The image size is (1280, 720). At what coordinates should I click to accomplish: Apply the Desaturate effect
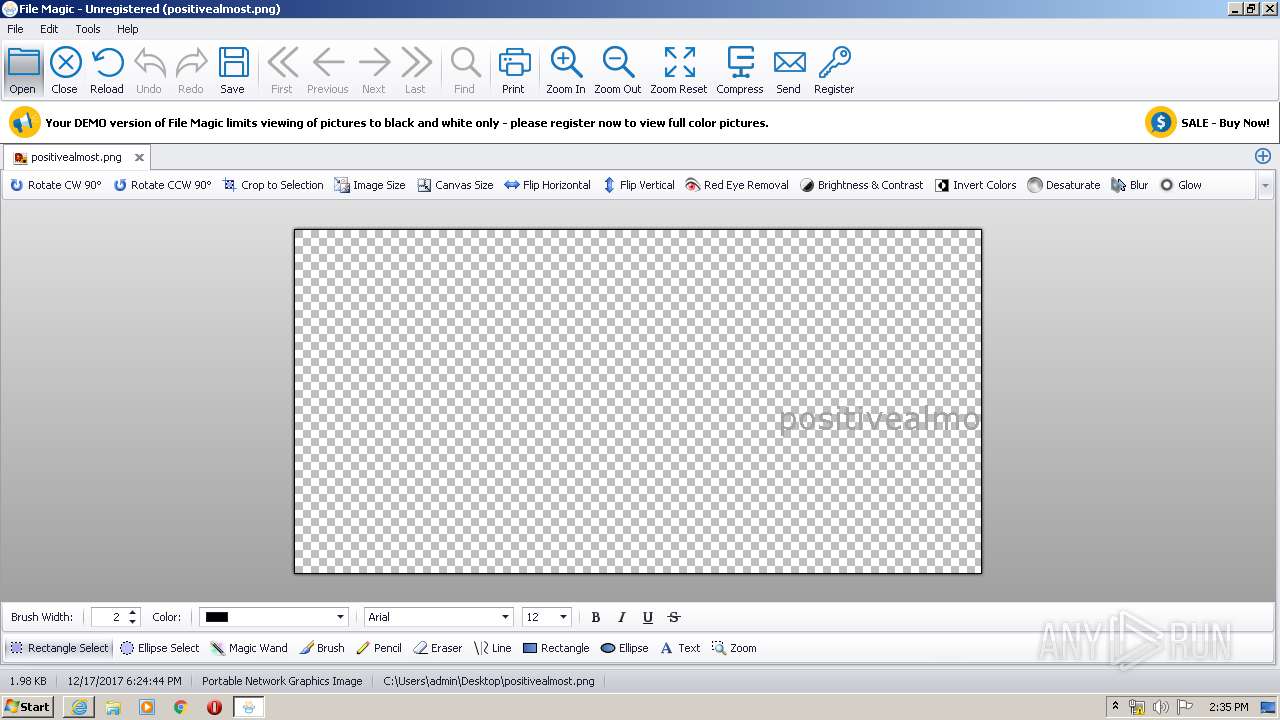click(1064, 185)
